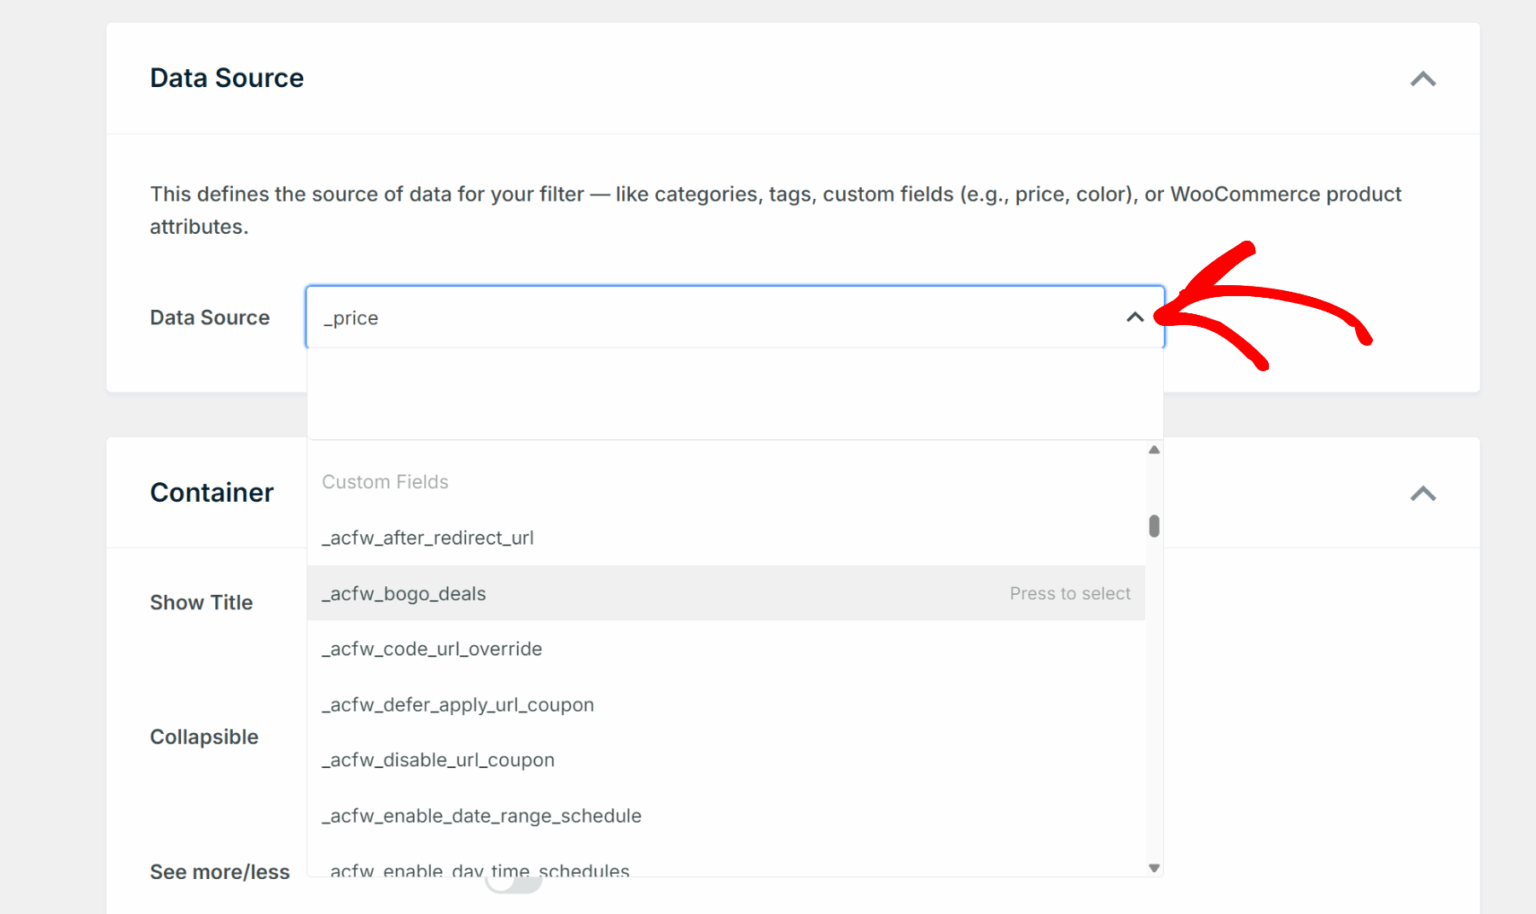Select _acfw_bogo_deals option
This screenshot has height=914, width=1536.
point(726,593)
